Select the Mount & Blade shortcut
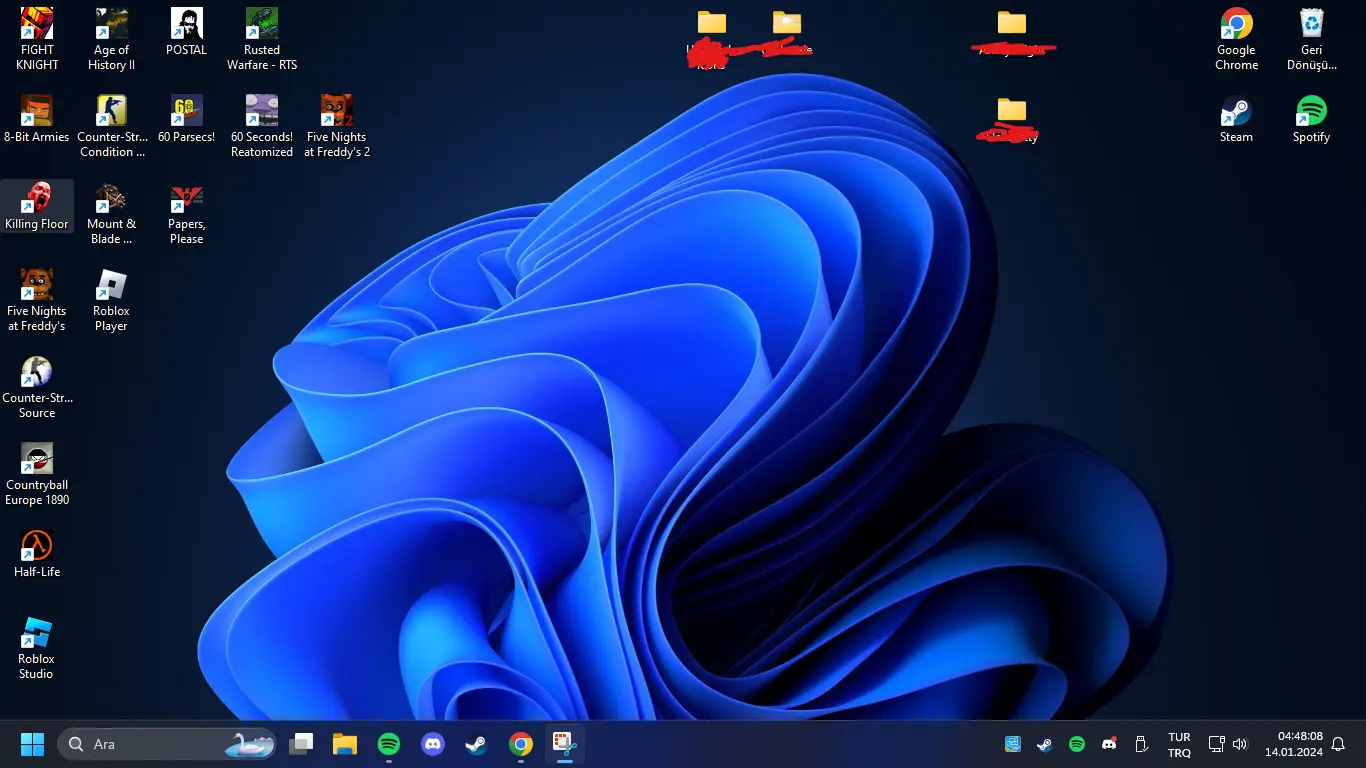 pyautogui.click(x=111, y=214)
